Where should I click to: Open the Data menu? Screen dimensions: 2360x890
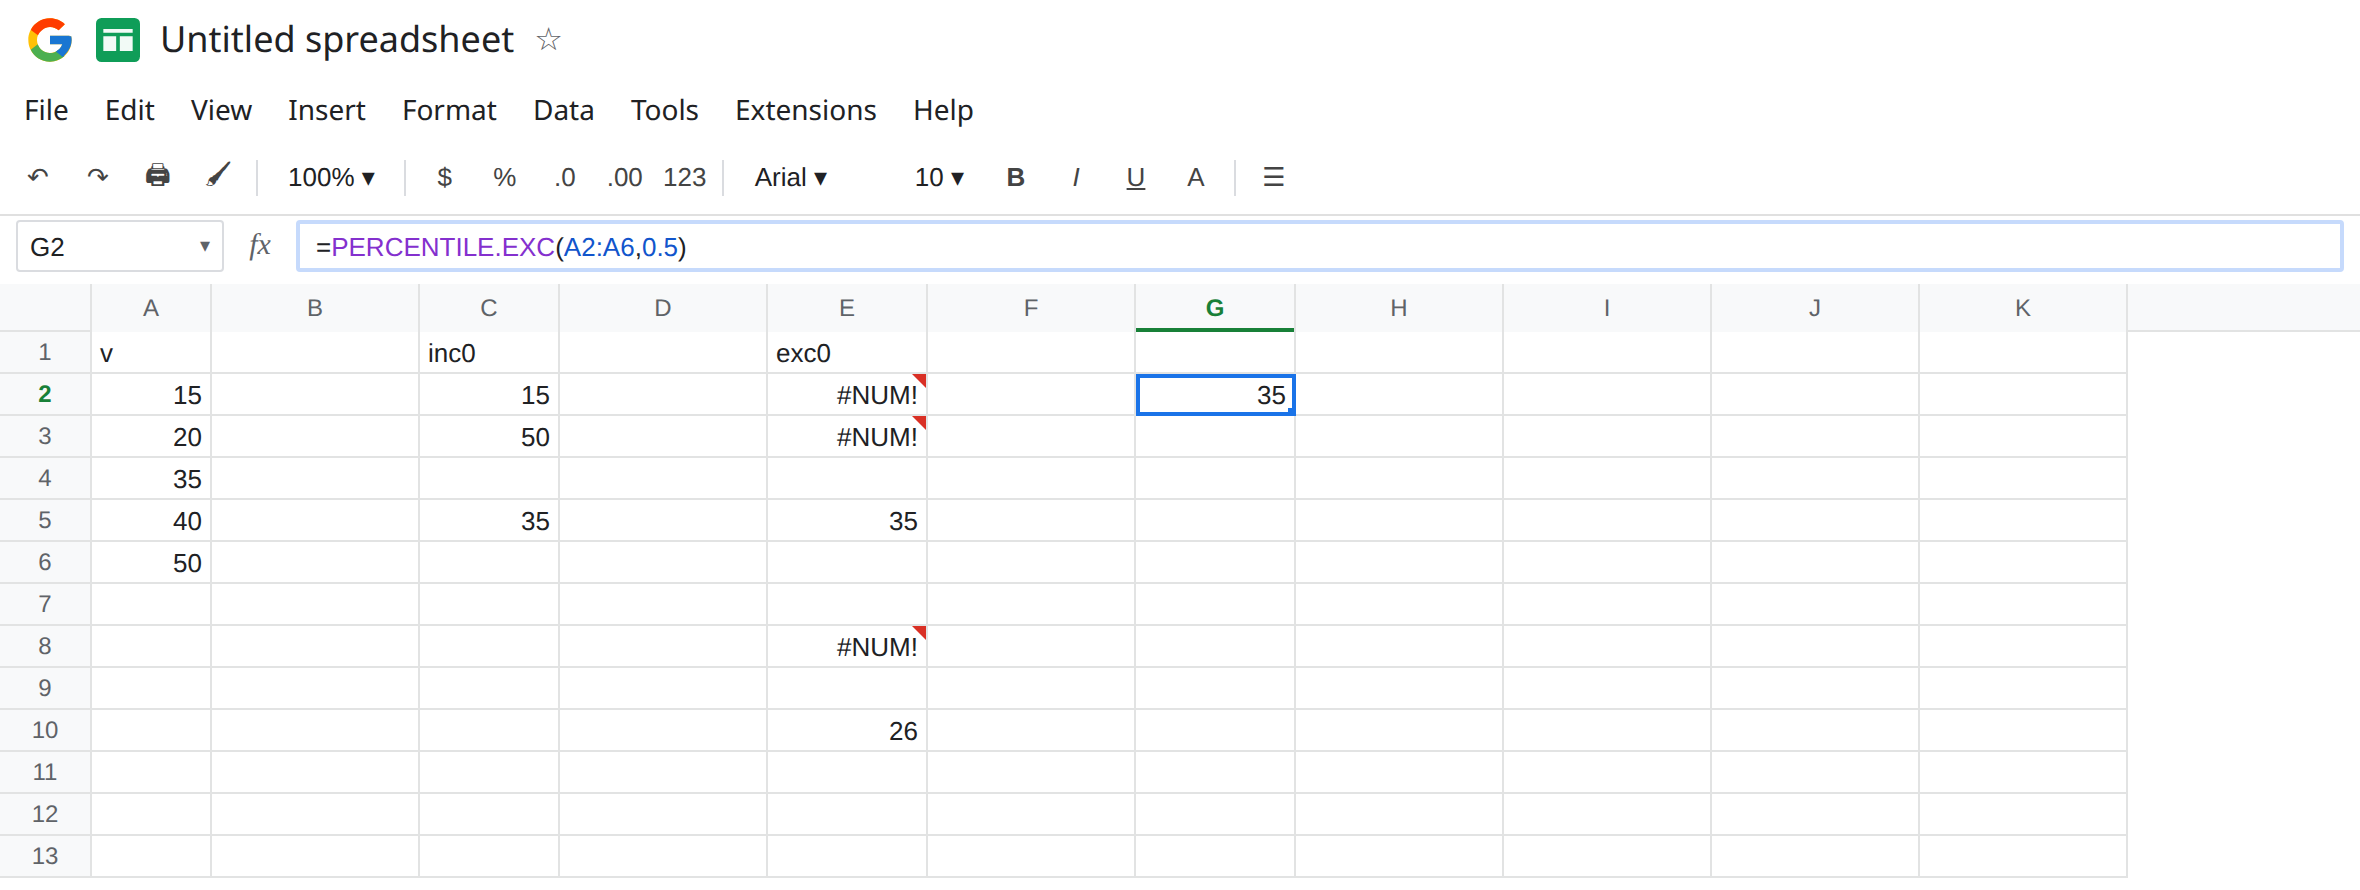pos(563,110)
